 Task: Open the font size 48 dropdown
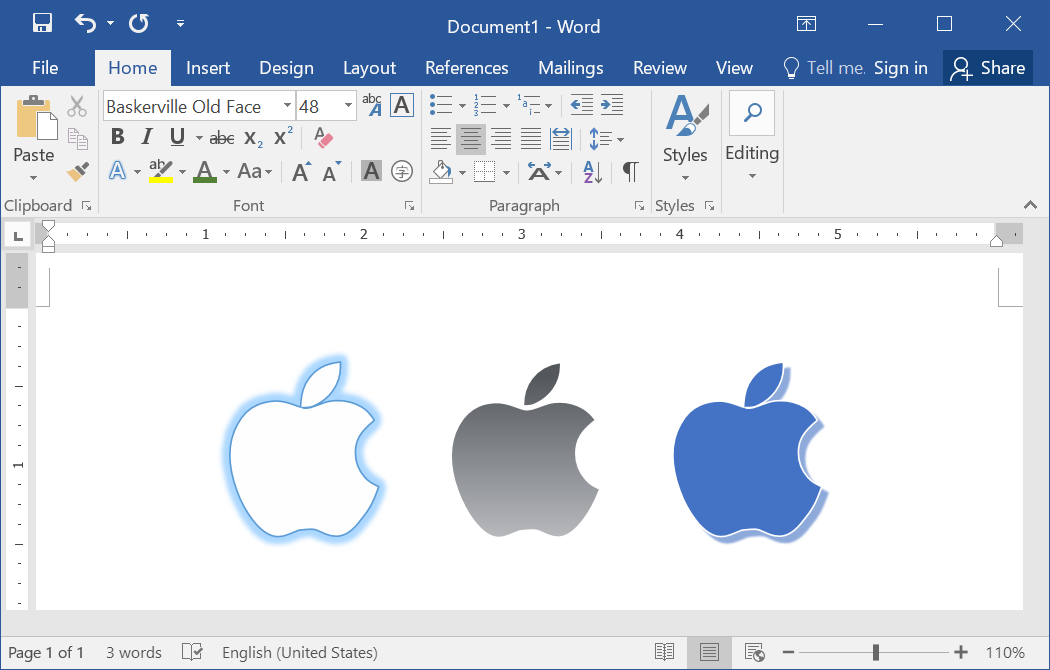point(348,106)
